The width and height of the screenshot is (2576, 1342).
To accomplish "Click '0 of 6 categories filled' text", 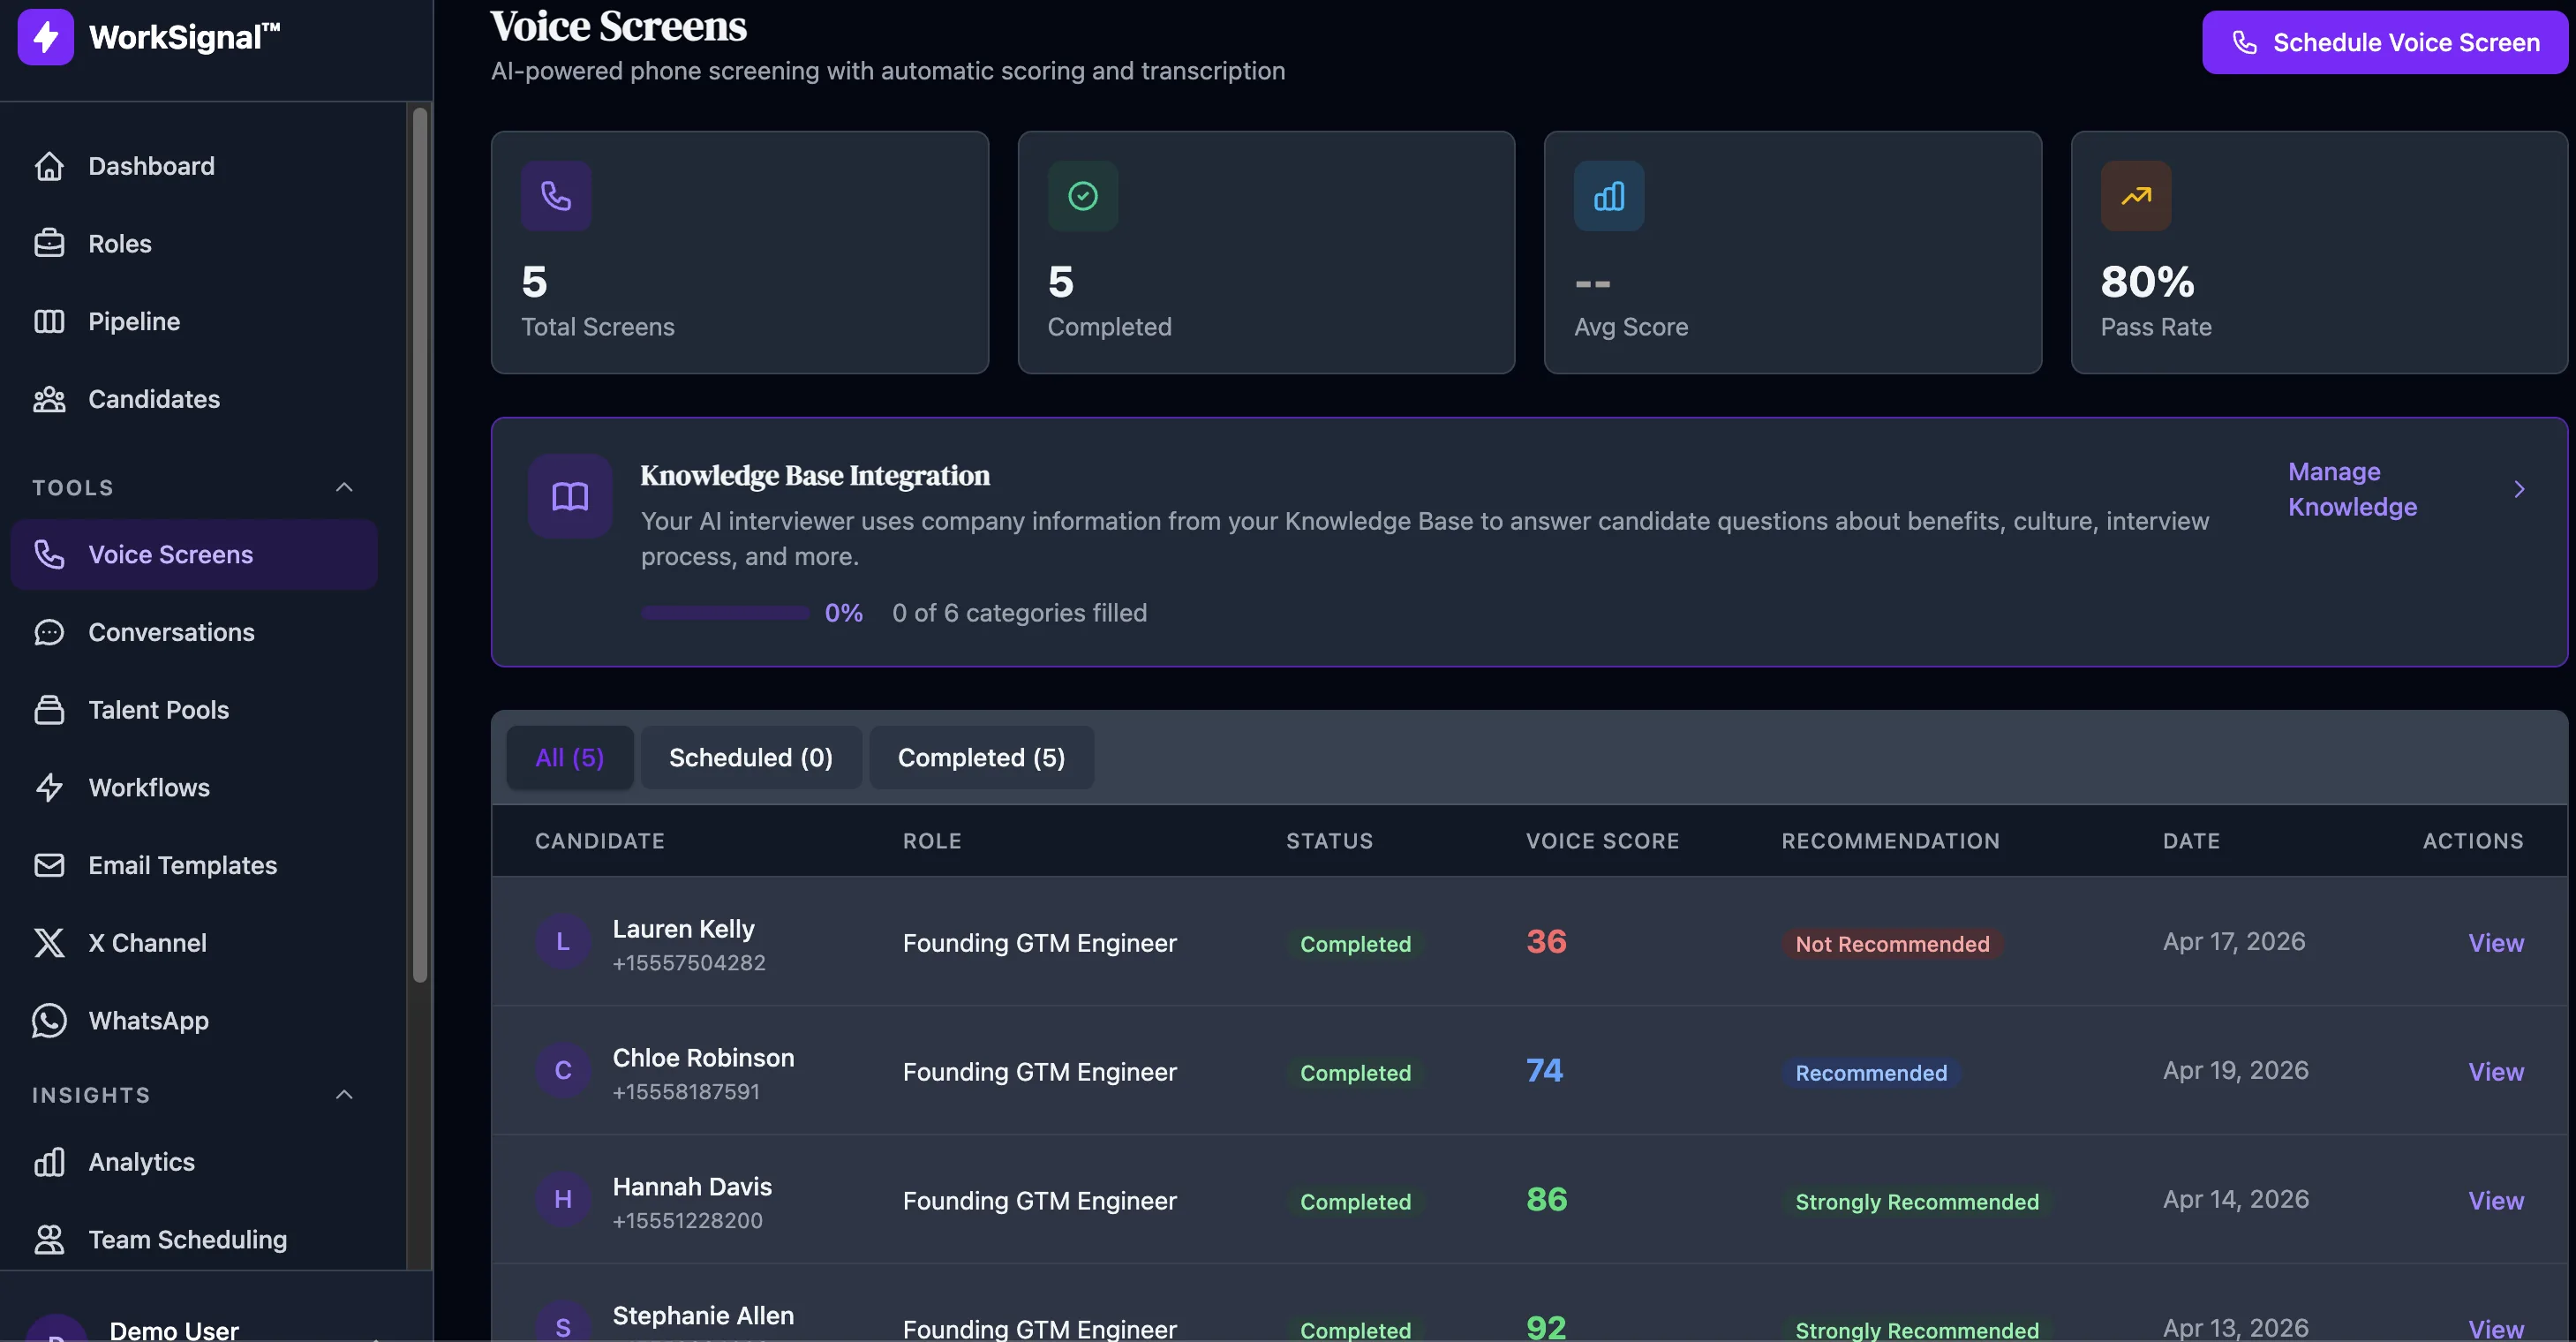I will (x=1019, y=612).
